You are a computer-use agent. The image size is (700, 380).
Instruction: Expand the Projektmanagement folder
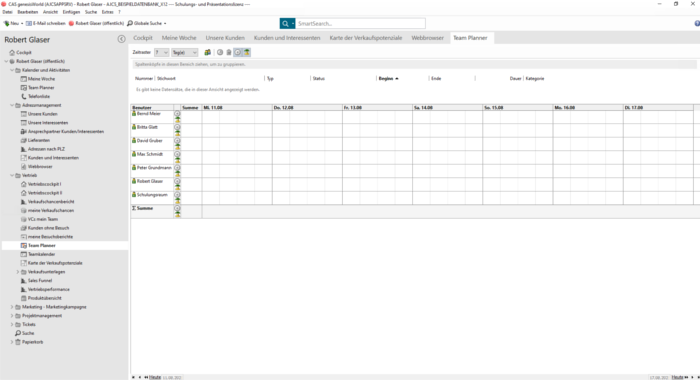point(12,316)
